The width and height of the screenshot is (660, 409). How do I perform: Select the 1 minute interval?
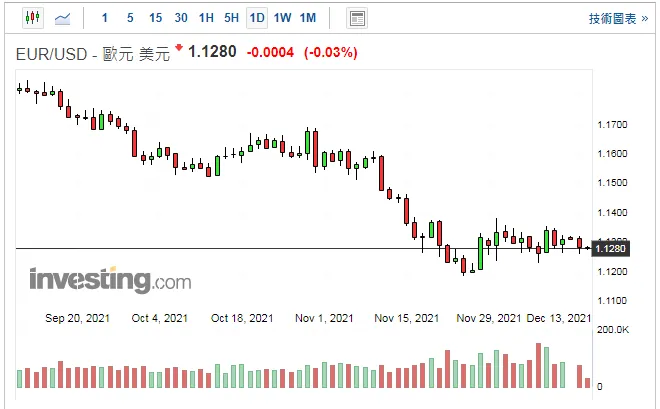pyautogui.click(x=104, y=18)
